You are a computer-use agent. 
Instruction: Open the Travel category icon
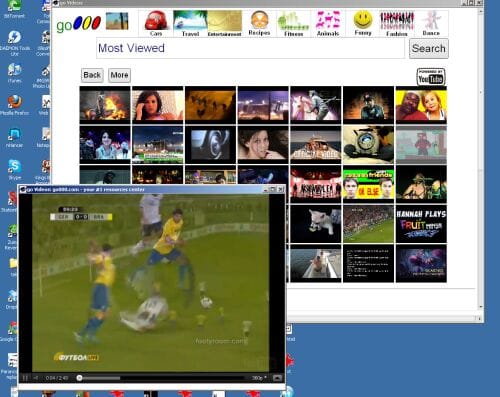(190, 23)
